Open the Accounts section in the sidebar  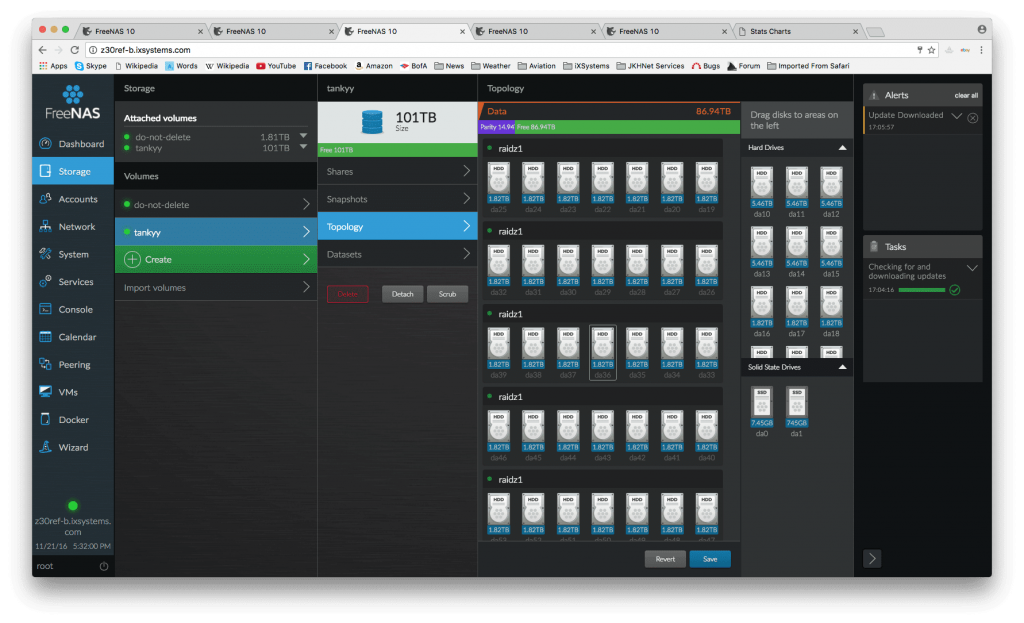(x=72, y=199)
